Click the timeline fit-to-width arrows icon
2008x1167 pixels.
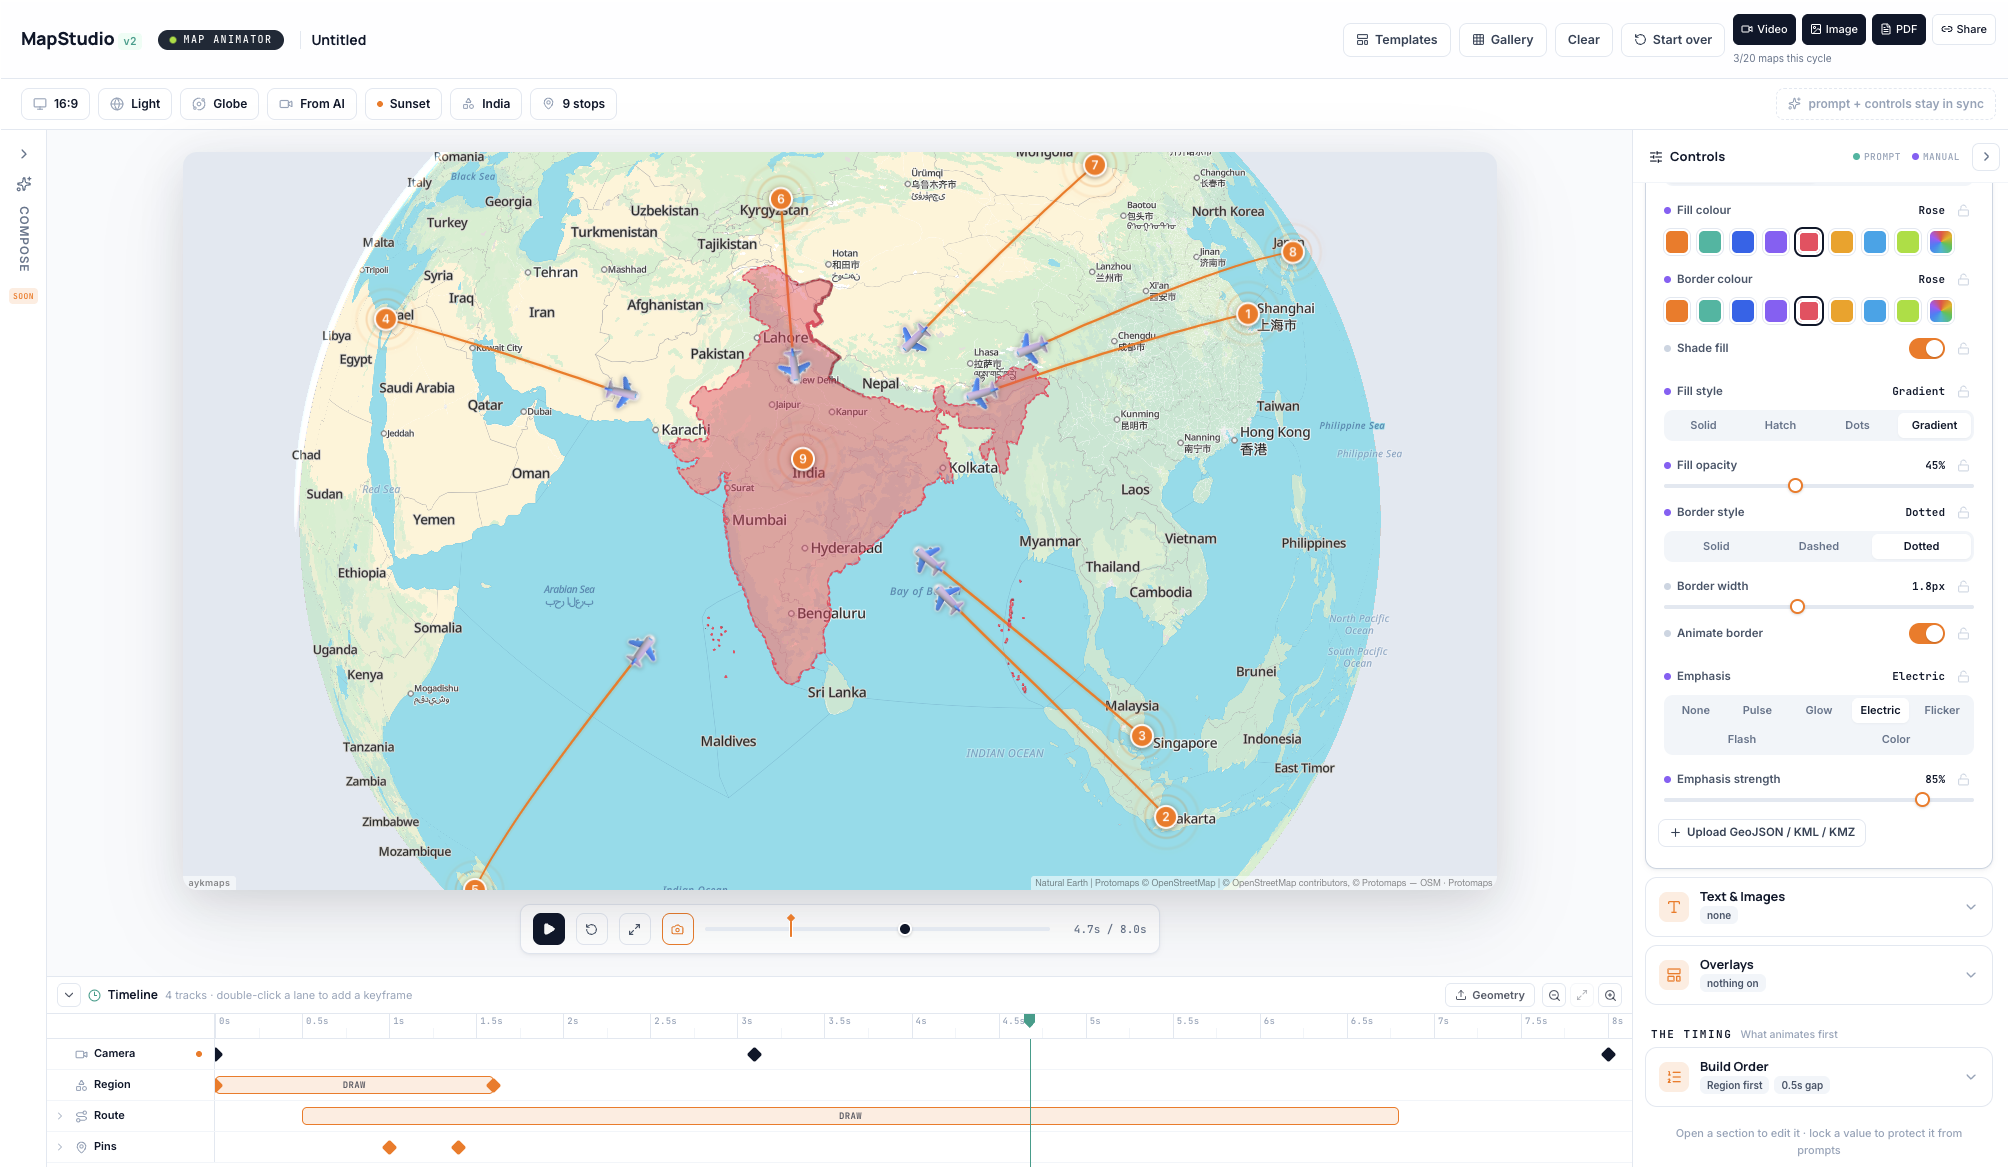tap(1582, 995)
